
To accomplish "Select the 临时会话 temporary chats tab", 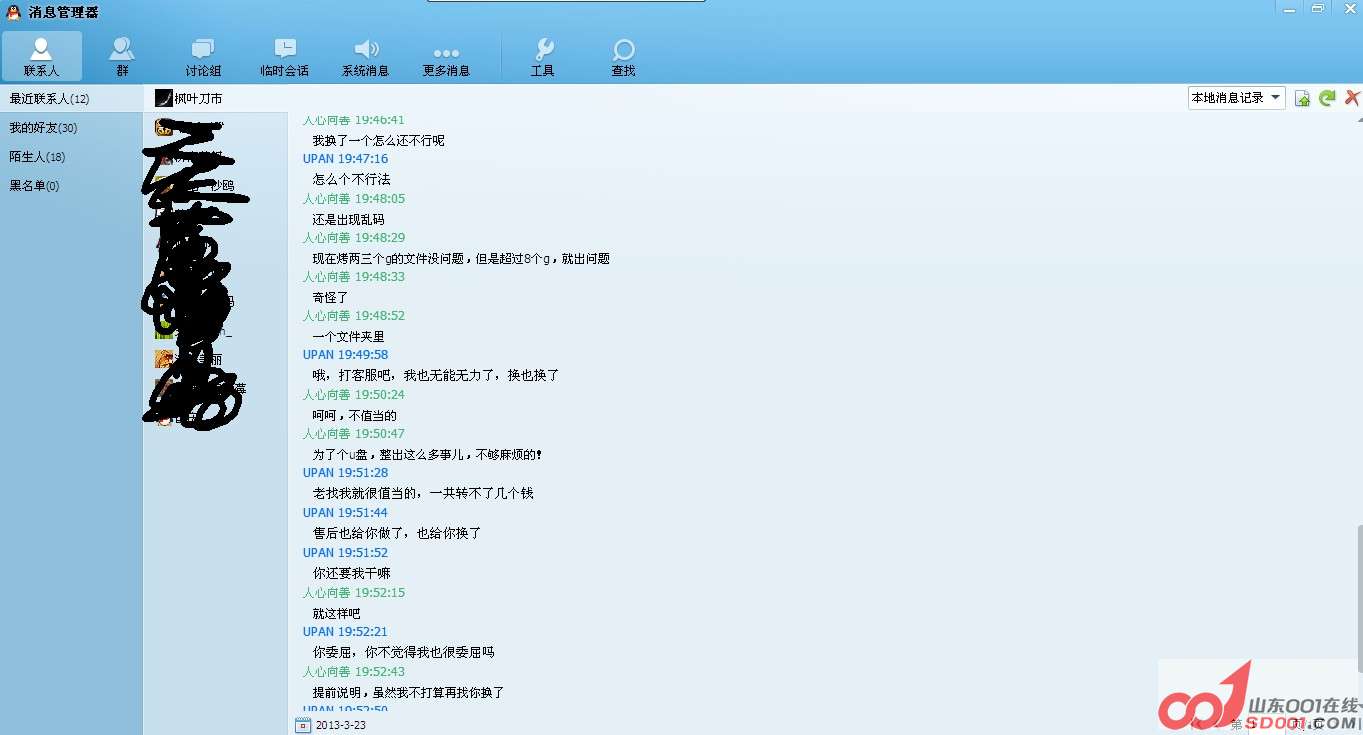I will point(284,57).
